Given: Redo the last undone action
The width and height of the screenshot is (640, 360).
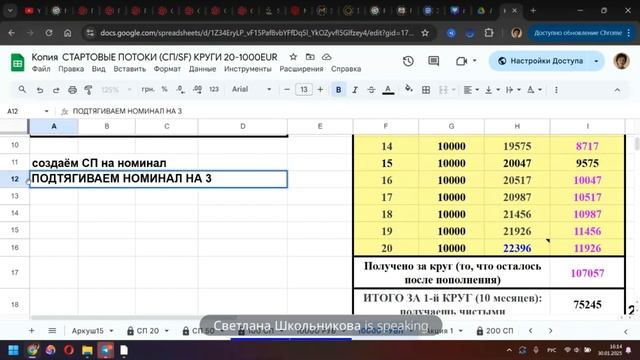Looking at the screenshot, I should (56, 90).
